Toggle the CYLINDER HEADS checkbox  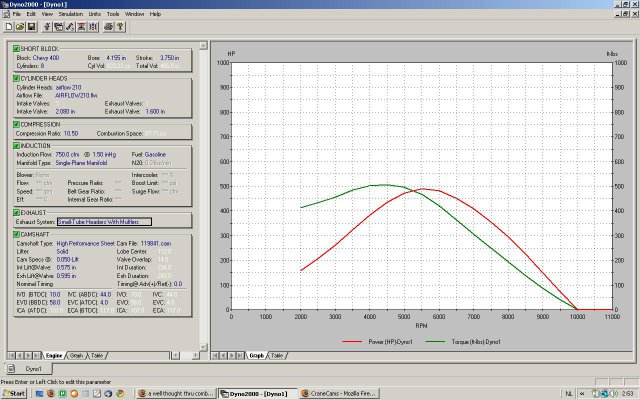(16, 76)
